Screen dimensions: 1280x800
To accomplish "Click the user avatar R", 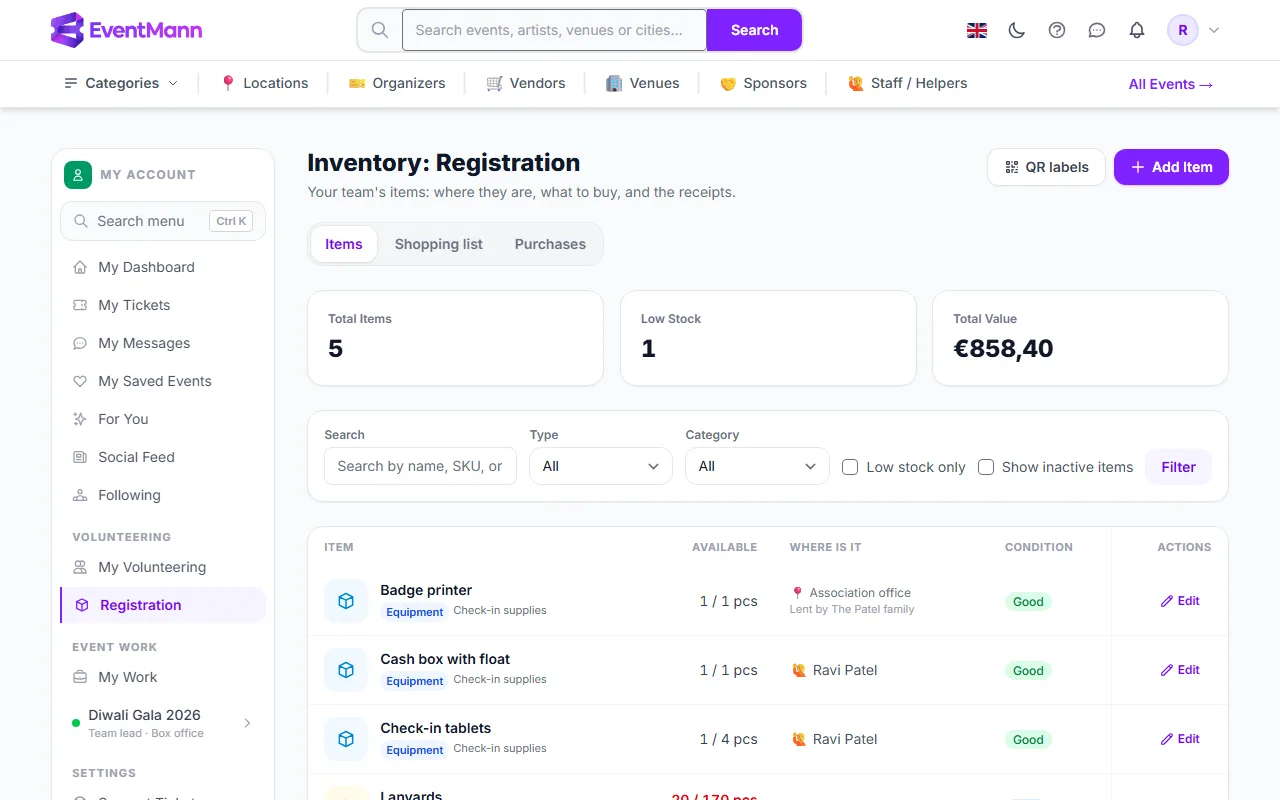I will click(1183, 30).
